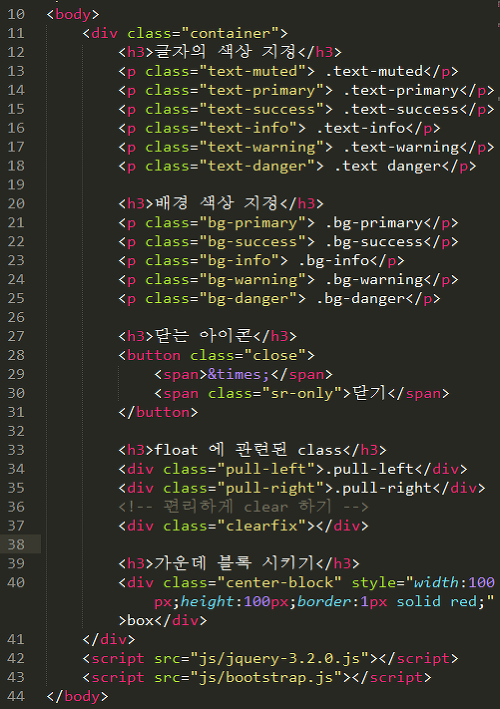Click the closing </div> tag on line 41
Screen dimensions: 500x709
pyautogui.click(x=109, y=639)
